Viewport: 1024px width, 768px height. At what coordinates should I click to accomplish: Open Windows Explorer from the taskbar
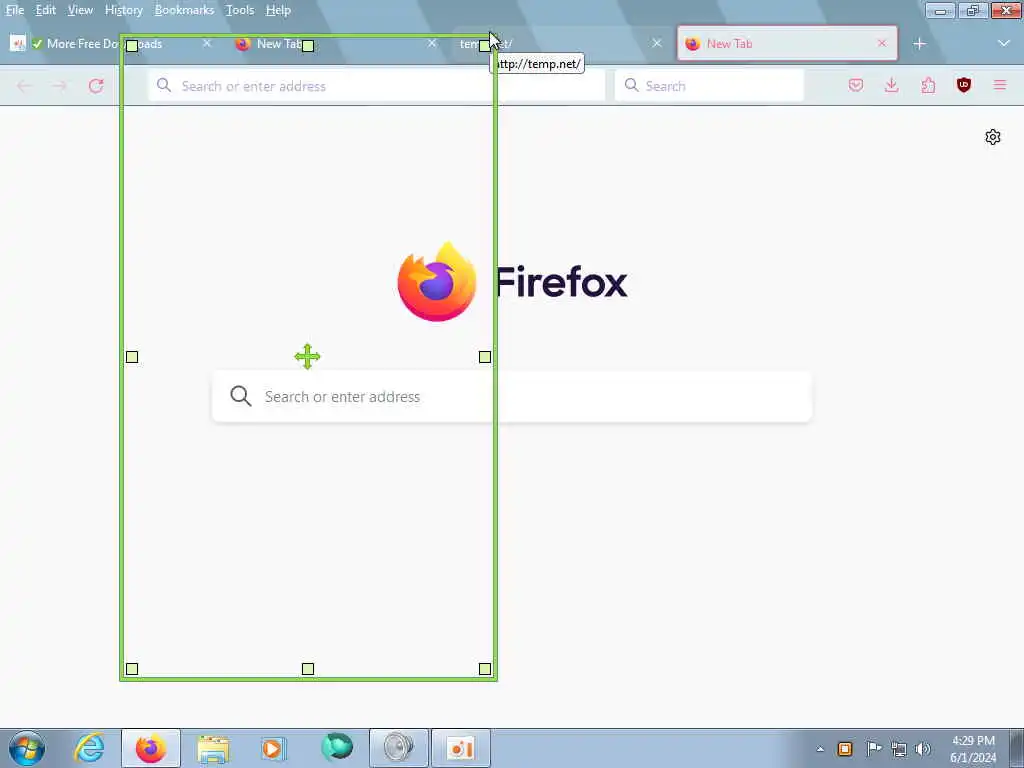(213, 748)
